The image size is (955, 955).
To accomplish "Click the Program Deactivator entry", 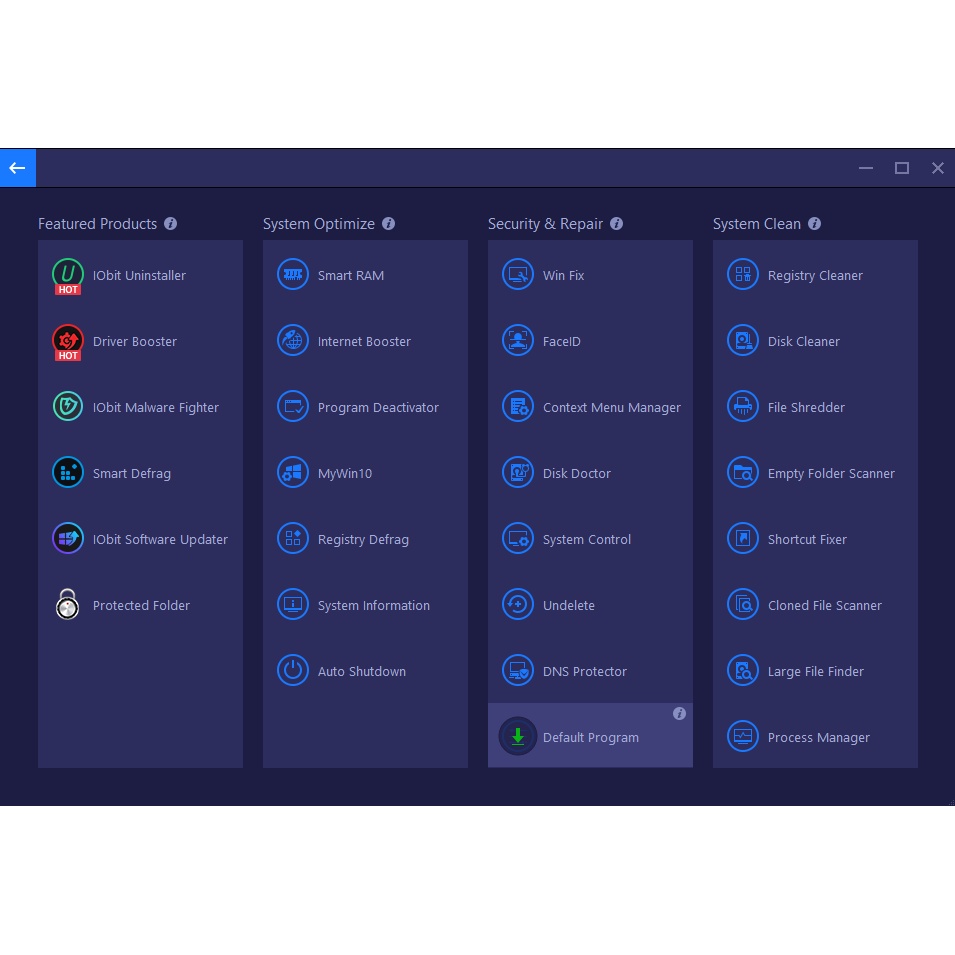I will click(377, 407).
